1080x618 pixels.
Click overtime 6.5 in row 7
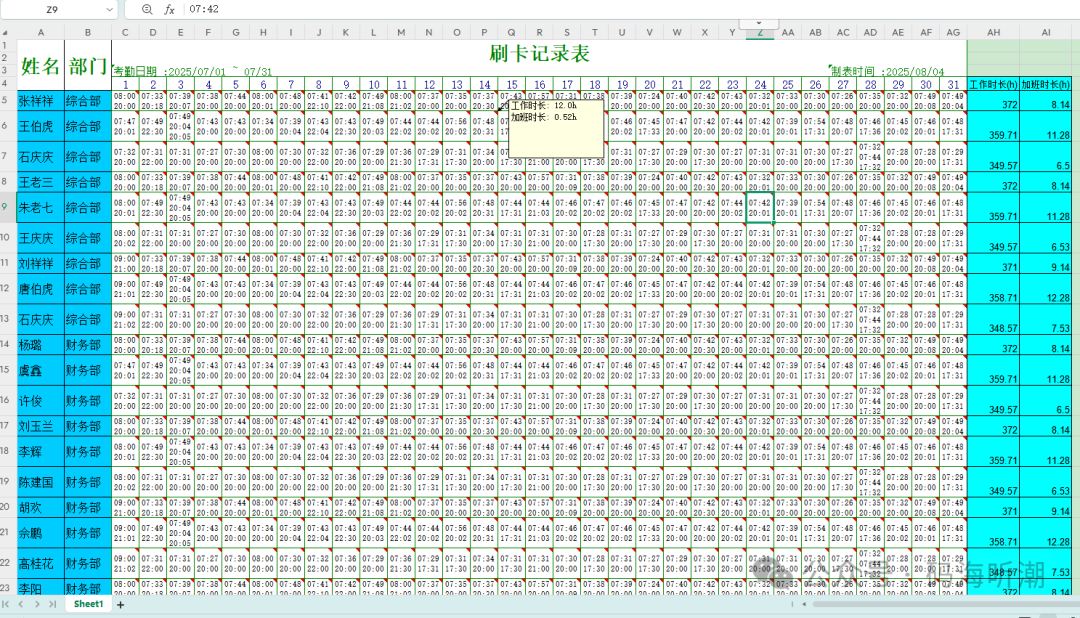[x=1046, y=156]
